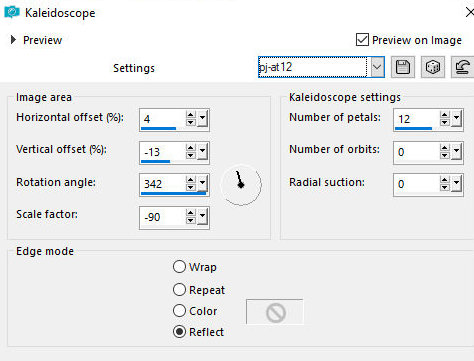The image size is (474, 361).
Task: Increase Horizontal offset with up arrow
Action: [190, 115]
